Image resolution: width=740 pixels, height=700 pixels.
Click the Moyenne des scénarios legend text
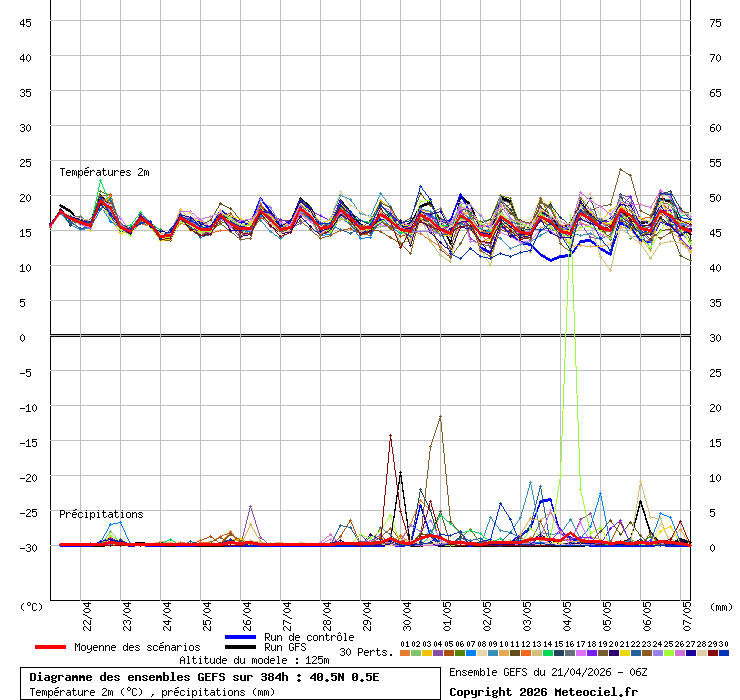[137, 647]
